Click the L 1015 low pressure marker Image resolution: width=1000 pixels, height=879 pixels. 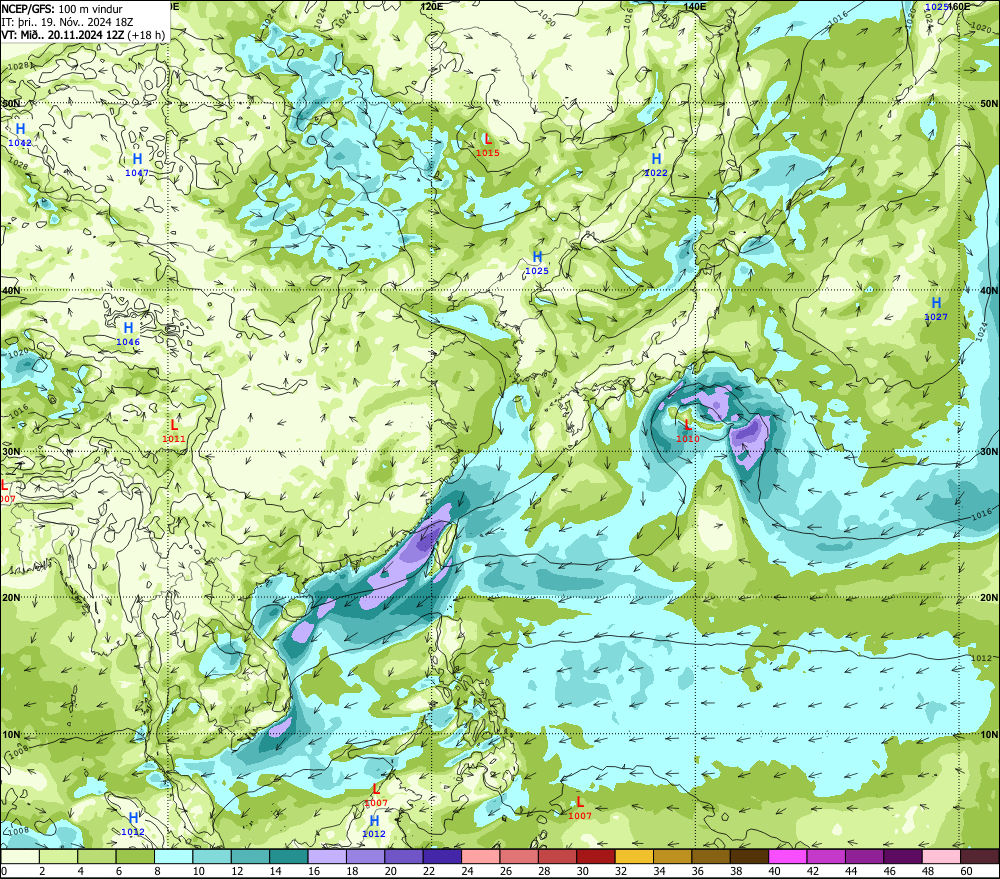[x=487, y=144]
